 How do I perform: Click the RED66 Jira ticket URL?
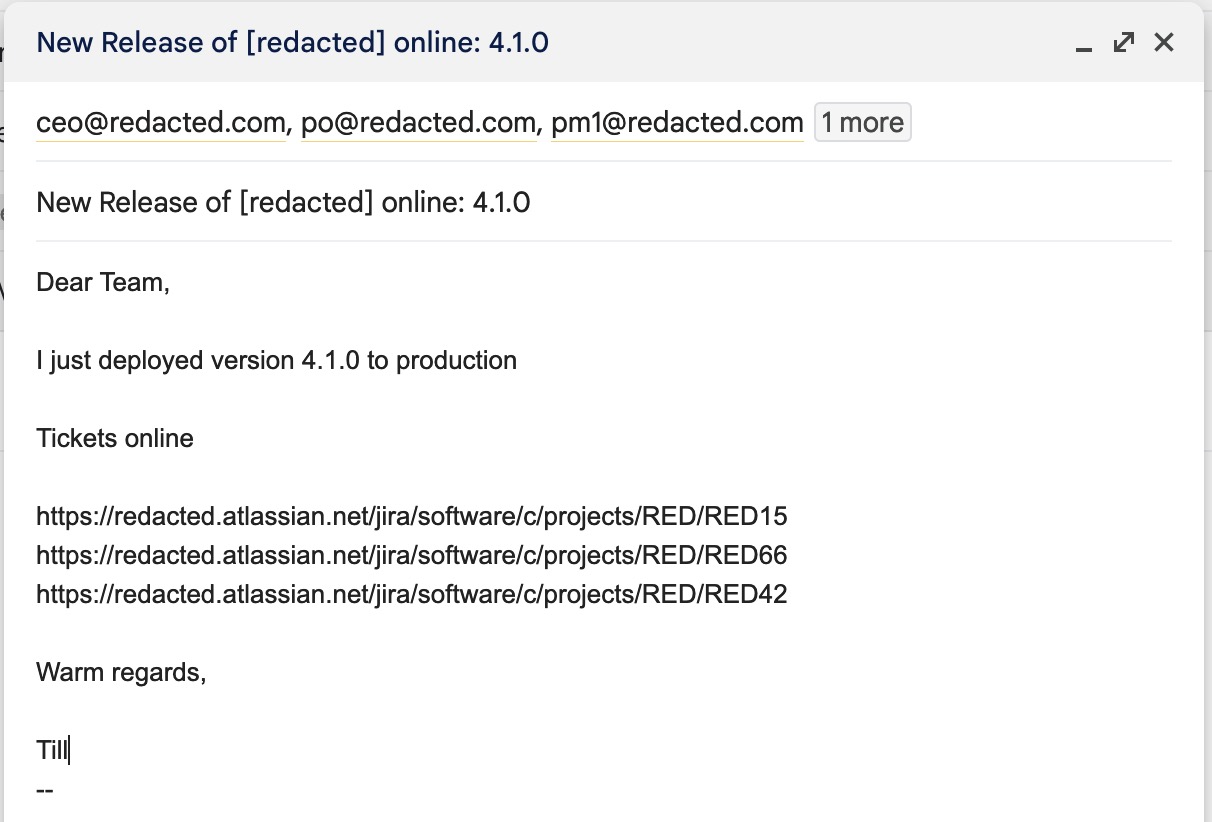(x=411, y=555)
